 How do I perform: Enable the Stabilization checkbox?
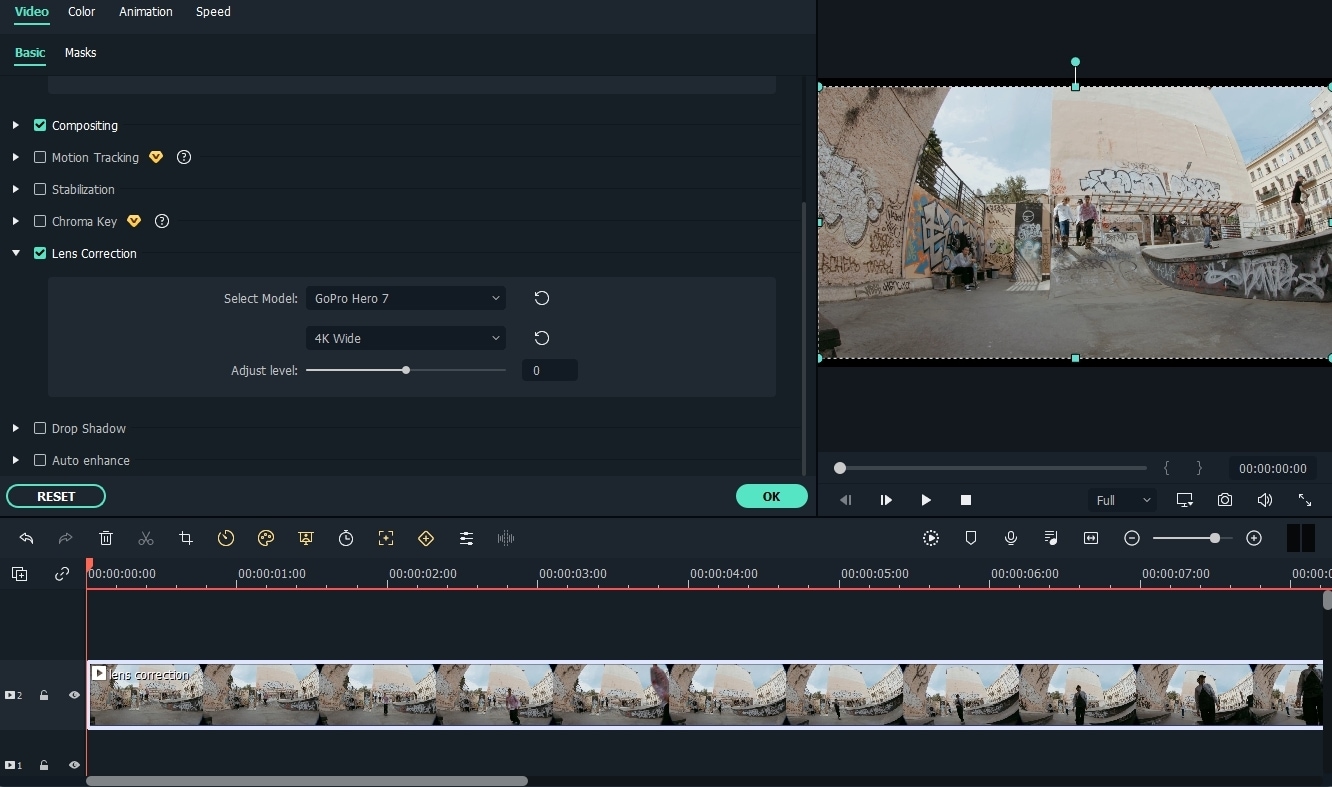[x=40, y=189]
